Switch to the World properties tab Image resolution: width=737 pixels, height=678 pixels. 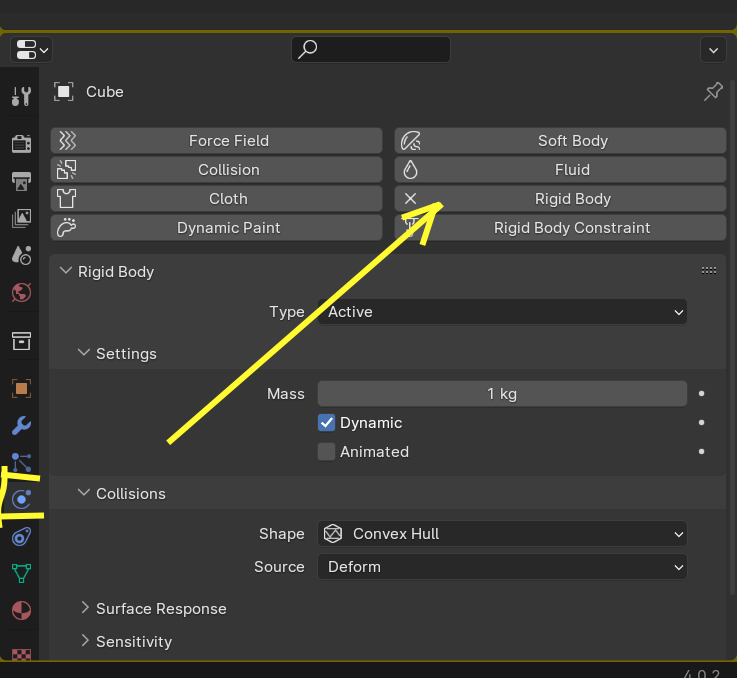tap(21, 292)
